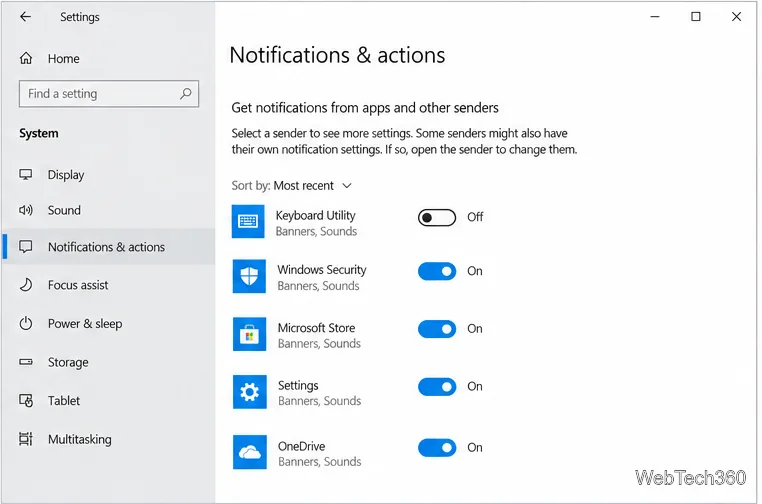Click the Microsoft Store bag icon
This screenshot has height=504, width=762.
tap(249, 334)
